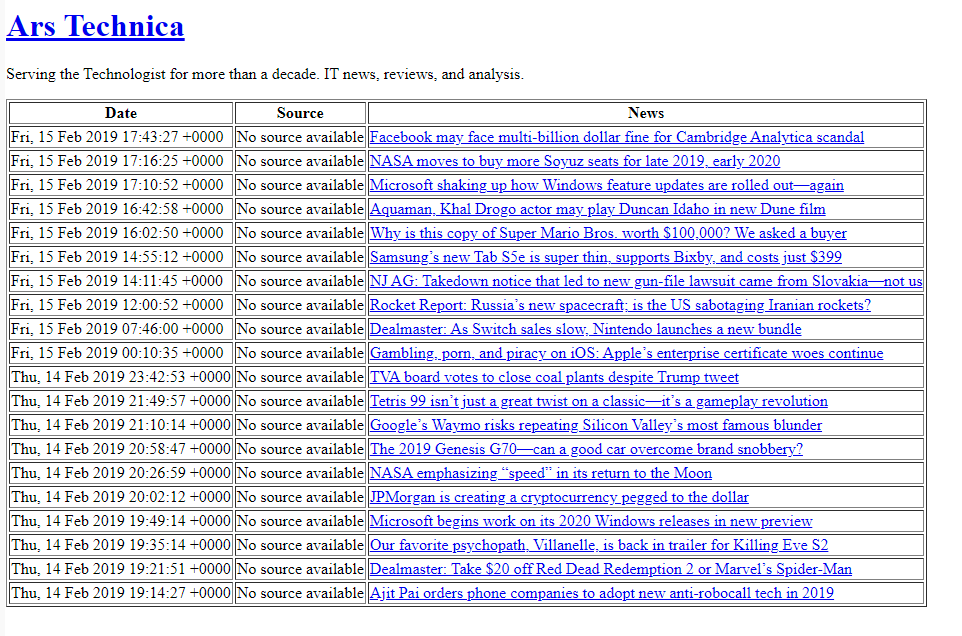962x636 pixels.
Task: Open Apple enterprise certificate woes article
Action: (626, 353)
